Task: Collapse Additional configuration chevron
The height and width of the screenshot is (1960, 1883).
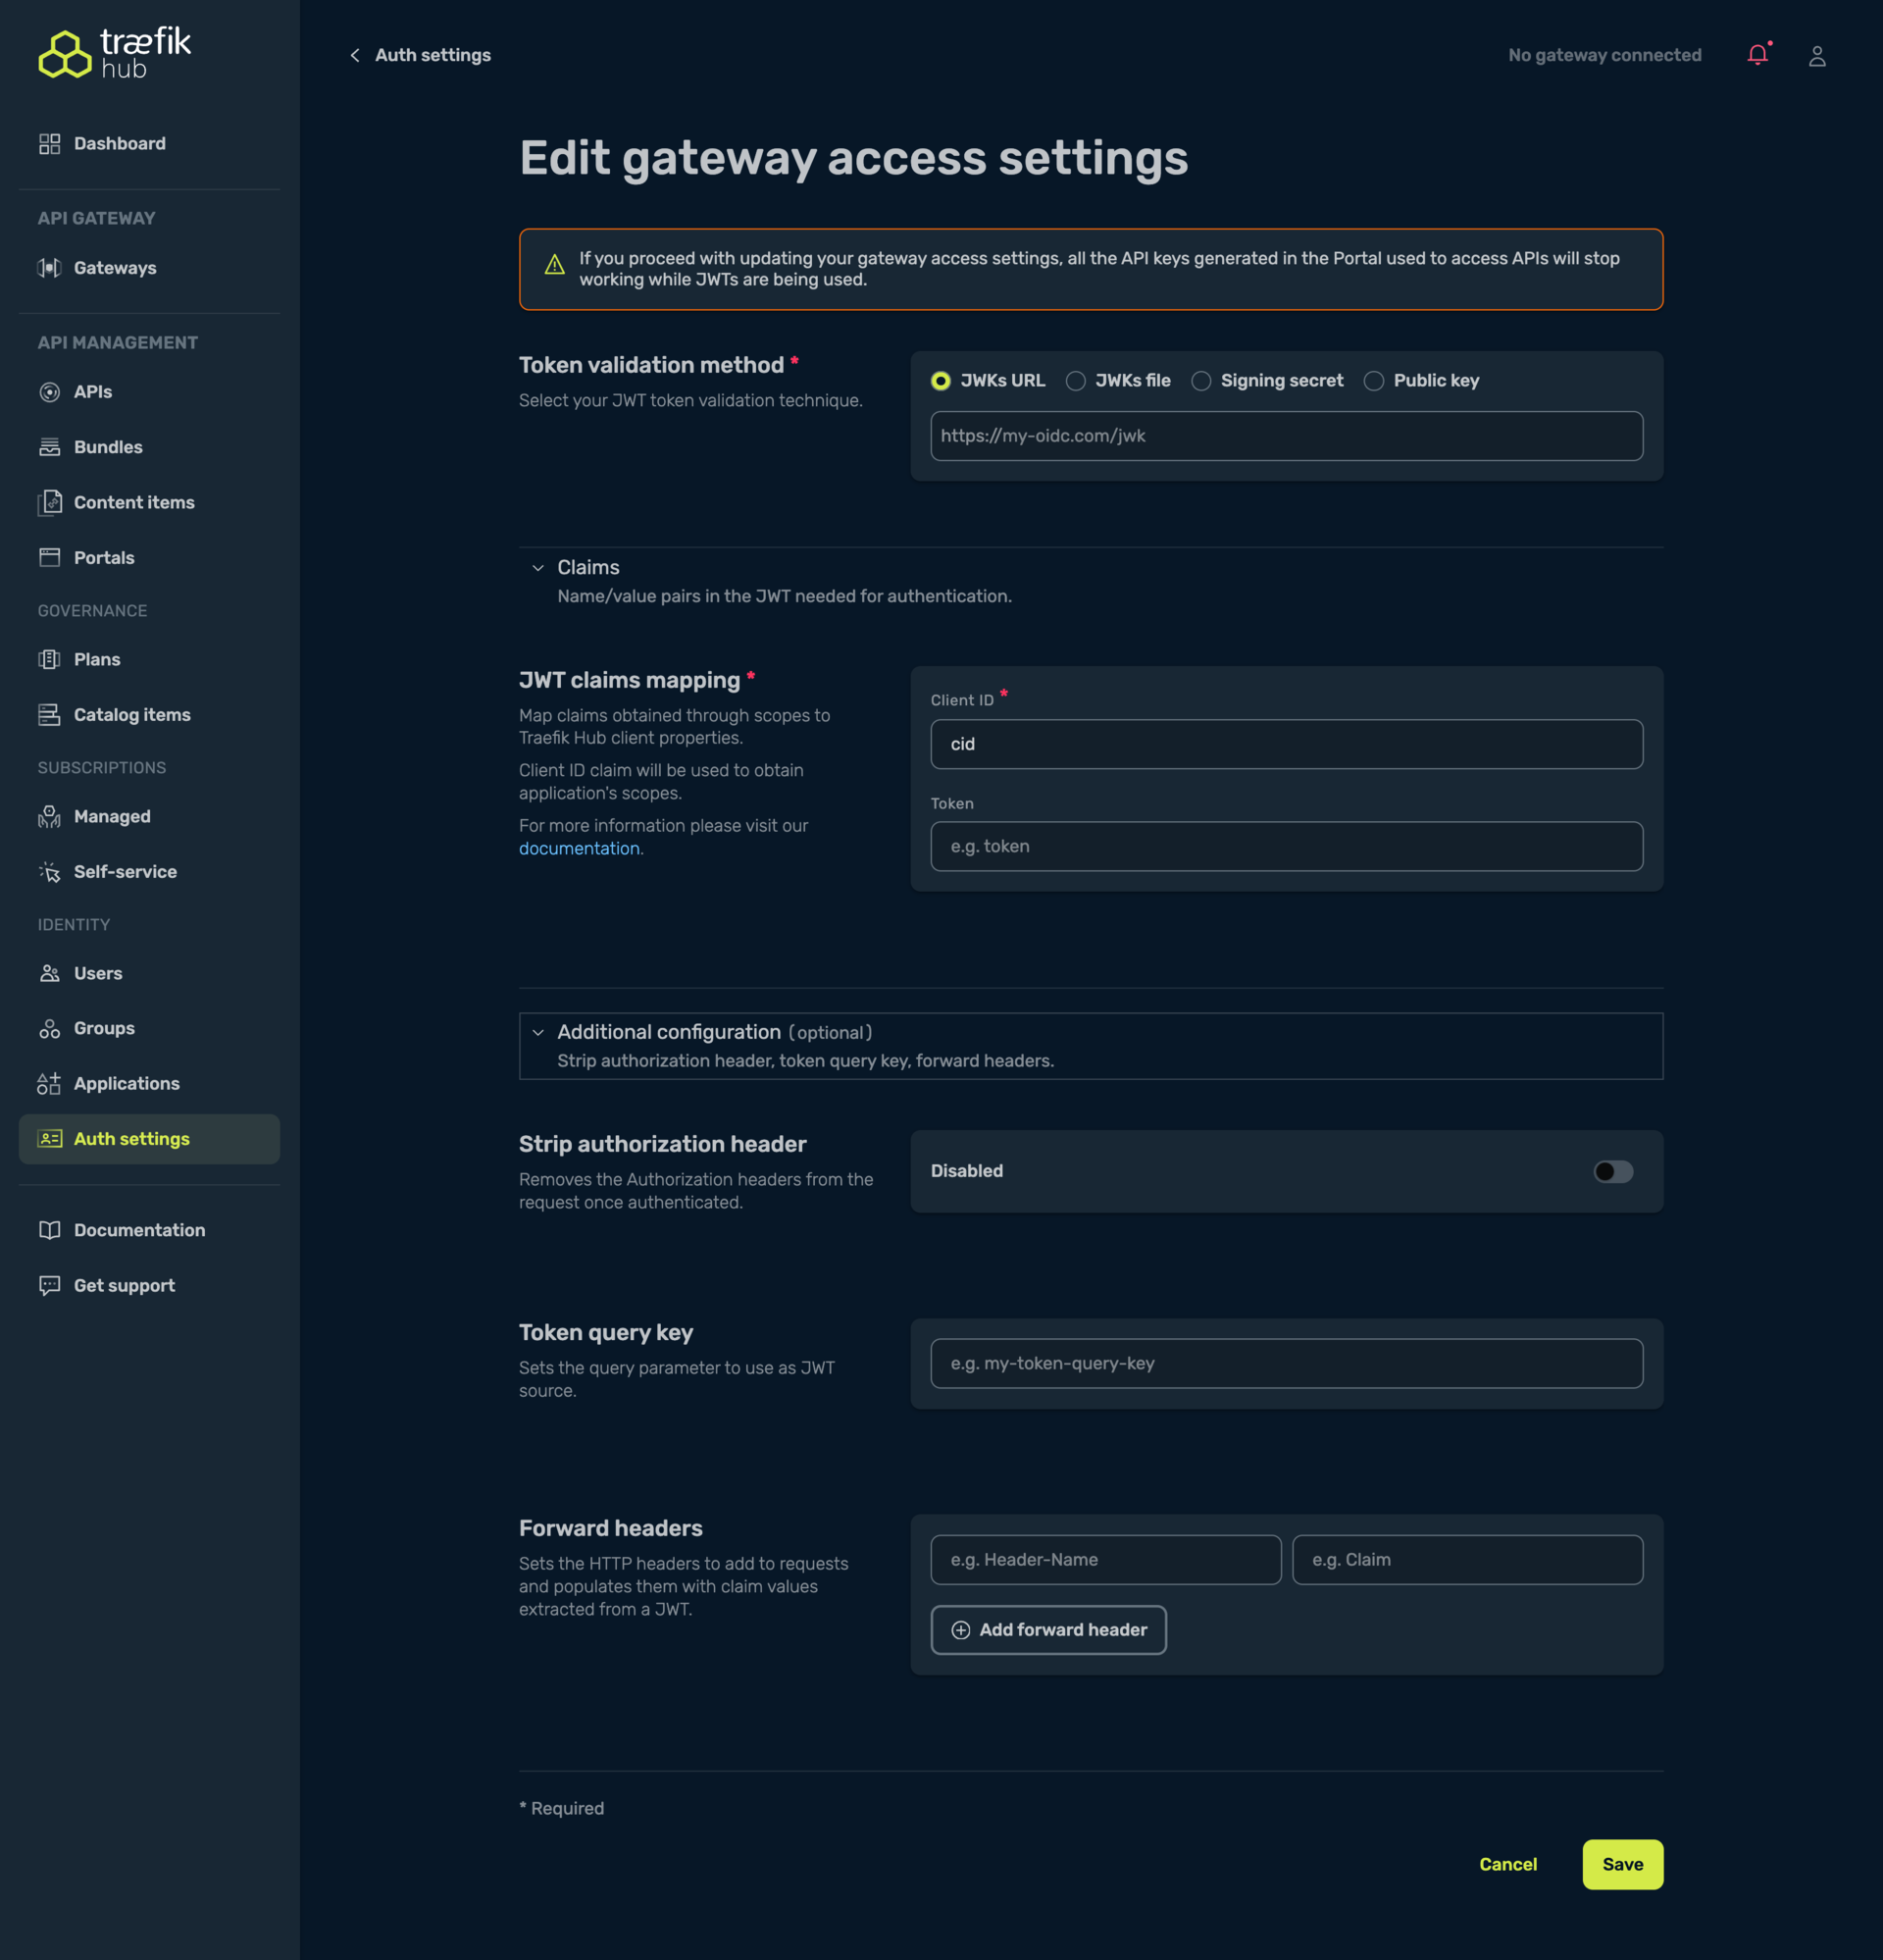Action: (x=538, y=1033)
